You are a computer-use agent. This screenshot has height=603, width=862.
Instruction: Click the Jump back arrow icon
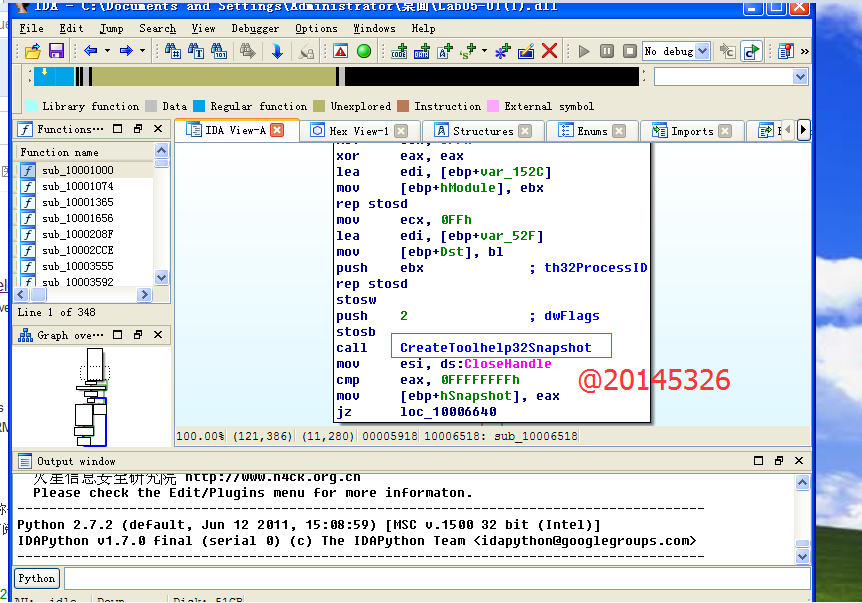pyautogui.click(x=90, y=51)
